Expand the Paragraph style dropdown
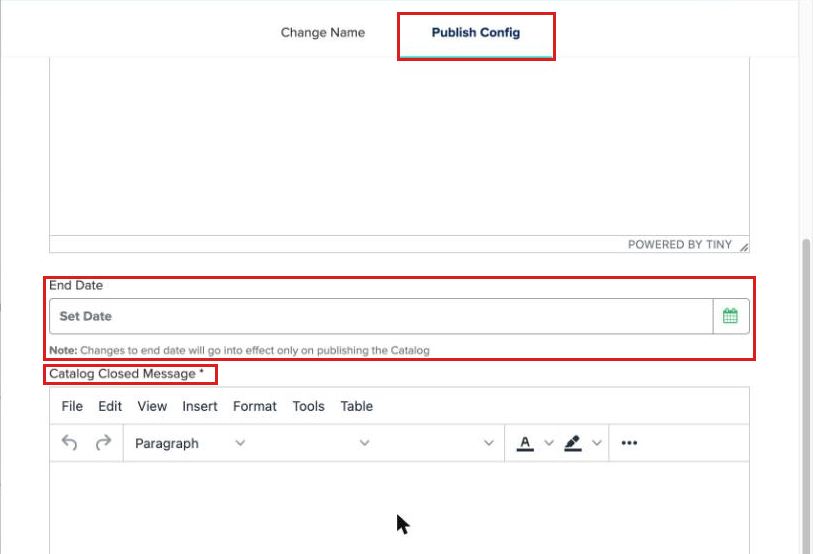The image size is (813, 554). point(189,443)
